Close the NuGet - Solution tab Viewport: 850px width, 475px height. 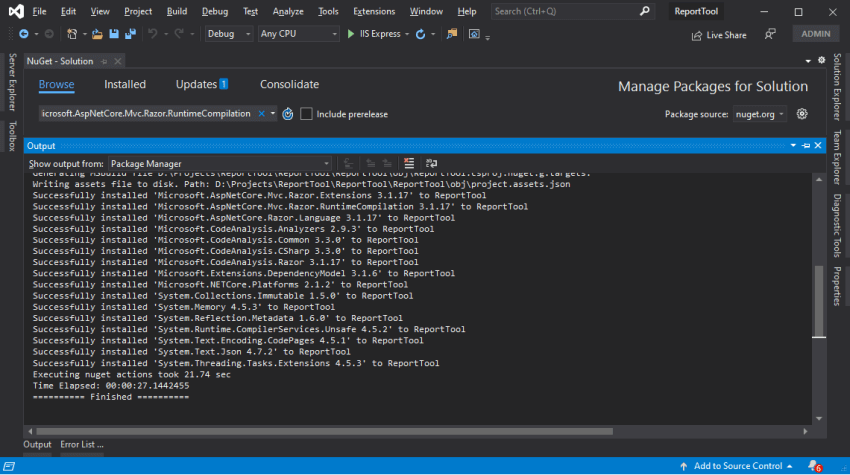click(118, 61)
